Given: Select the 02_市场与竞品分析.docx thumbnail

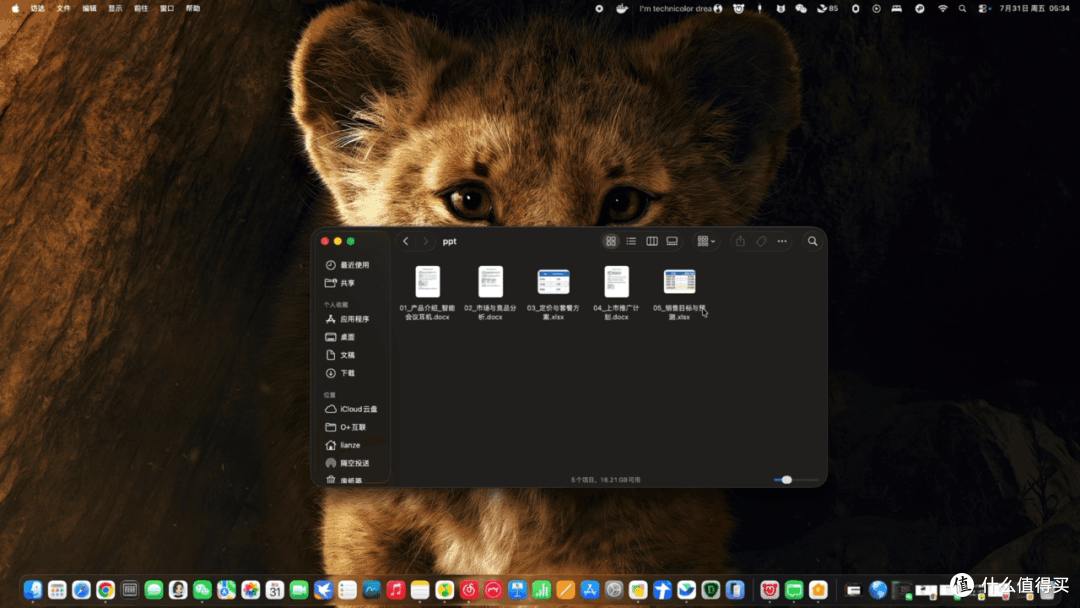Looking at the screenshot, I should (x=490, y=282).
